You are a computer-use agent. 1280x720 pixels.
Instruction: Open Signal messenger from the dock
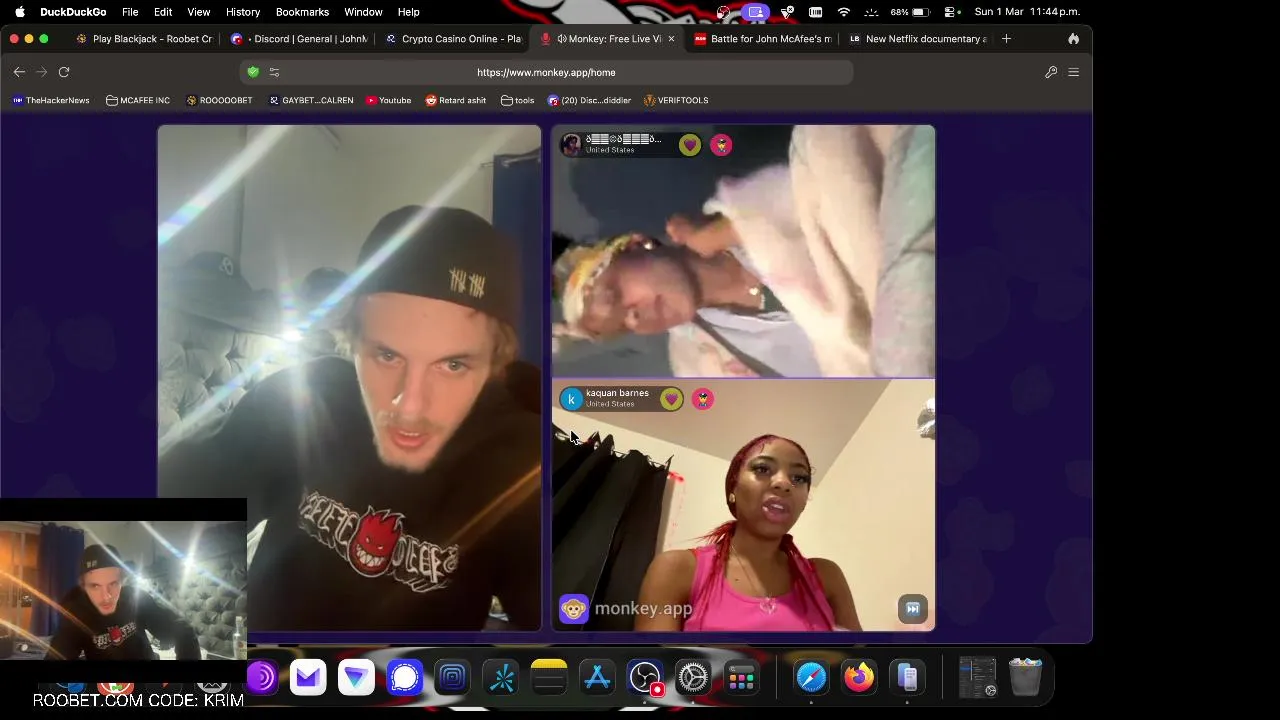pos(404,678)
